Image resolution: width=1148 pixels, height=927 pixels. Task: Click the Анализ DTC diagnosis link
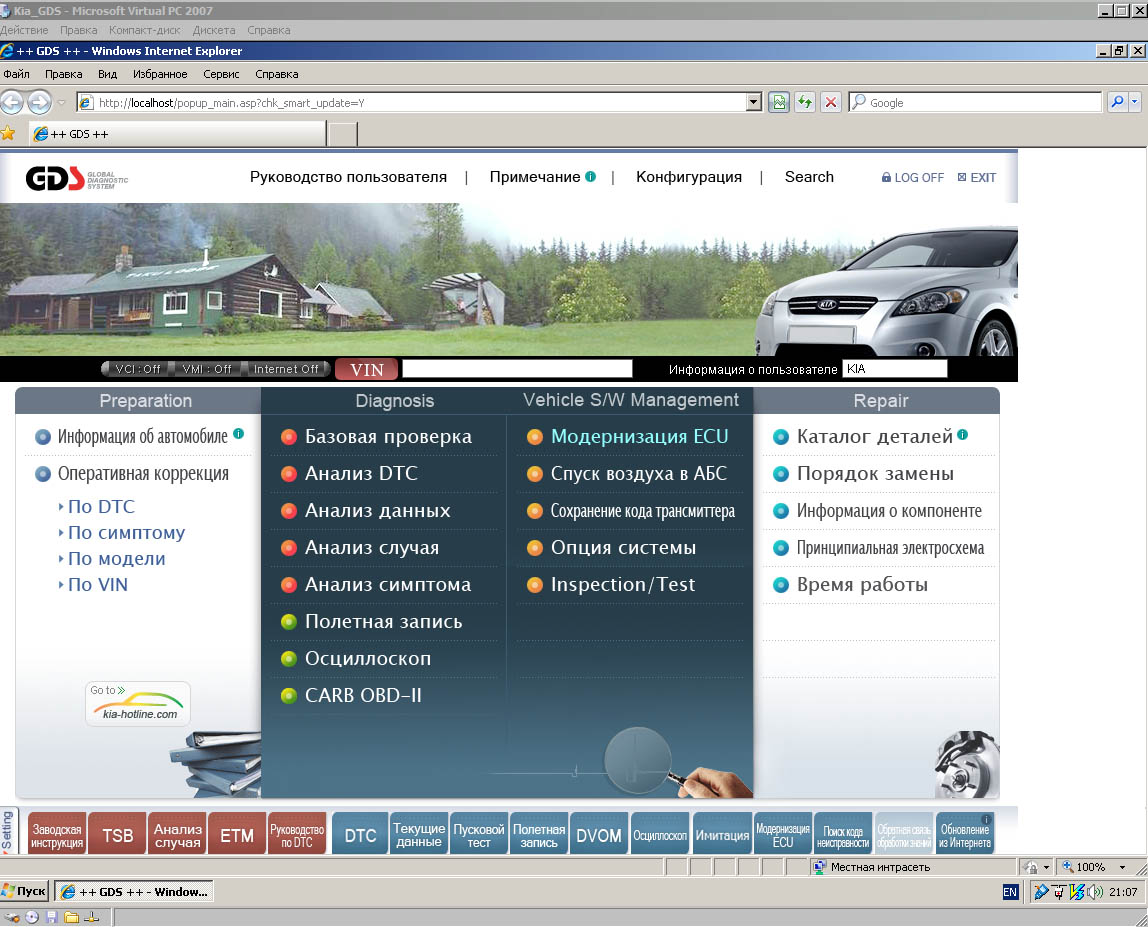[x=361, y=474]
